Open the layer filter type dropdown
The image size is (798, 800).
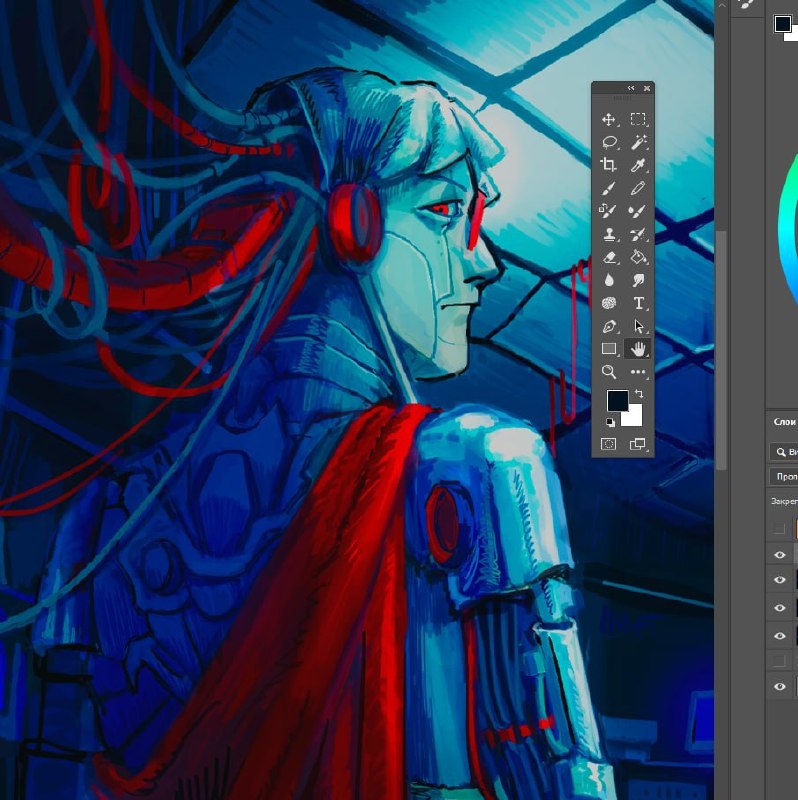(x=784, y=452)
